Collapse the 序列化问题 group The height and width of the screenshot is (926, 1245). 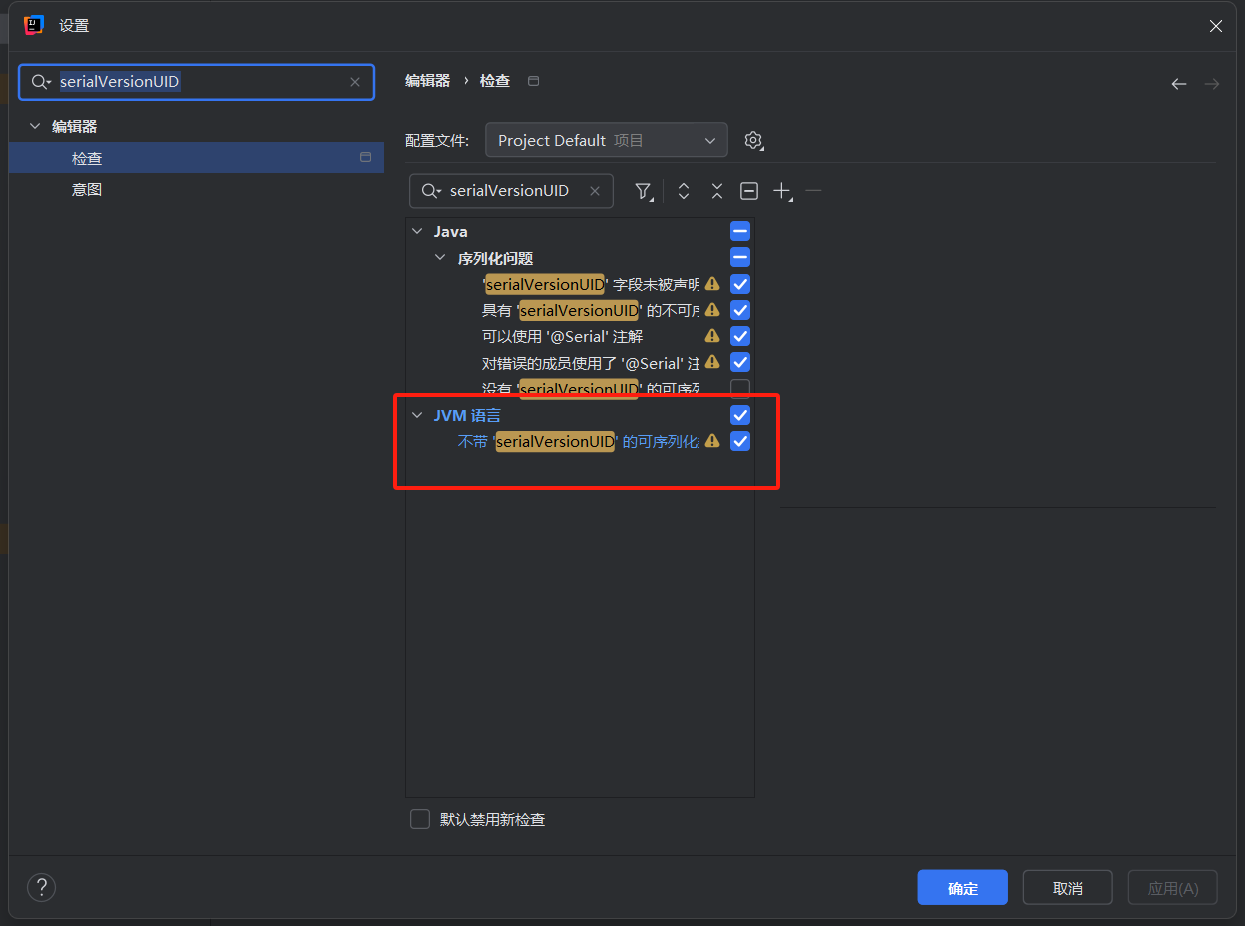(x=440, y=258)
